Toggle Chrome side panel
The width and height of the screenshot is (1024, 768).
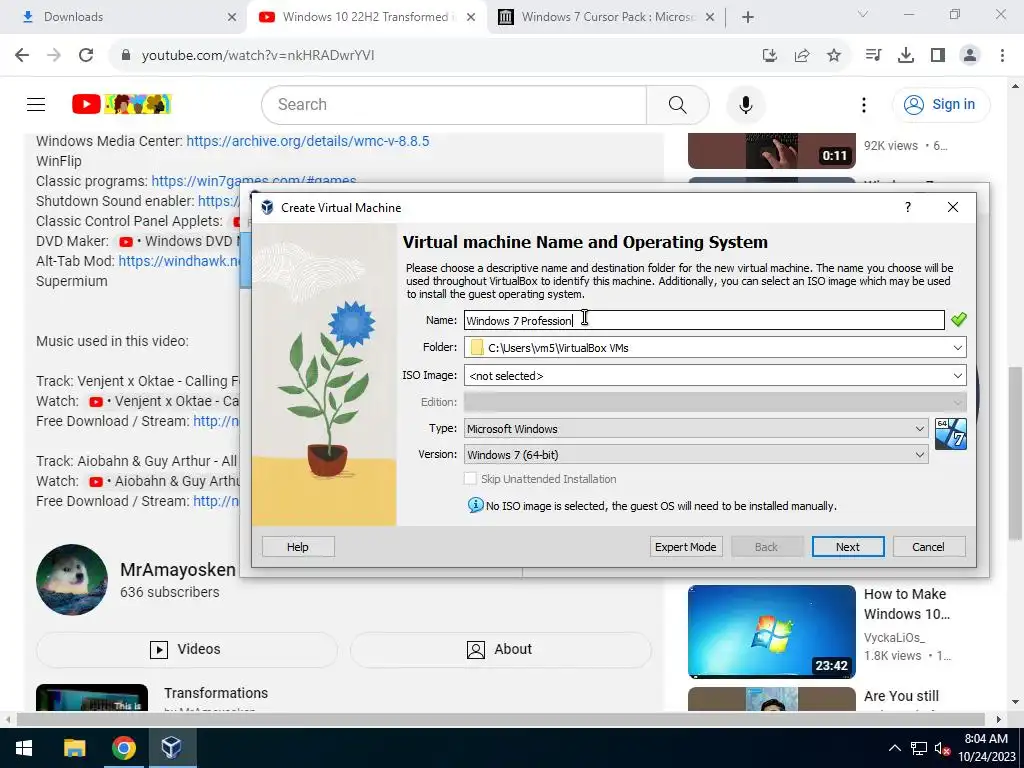tap(938, 56)
